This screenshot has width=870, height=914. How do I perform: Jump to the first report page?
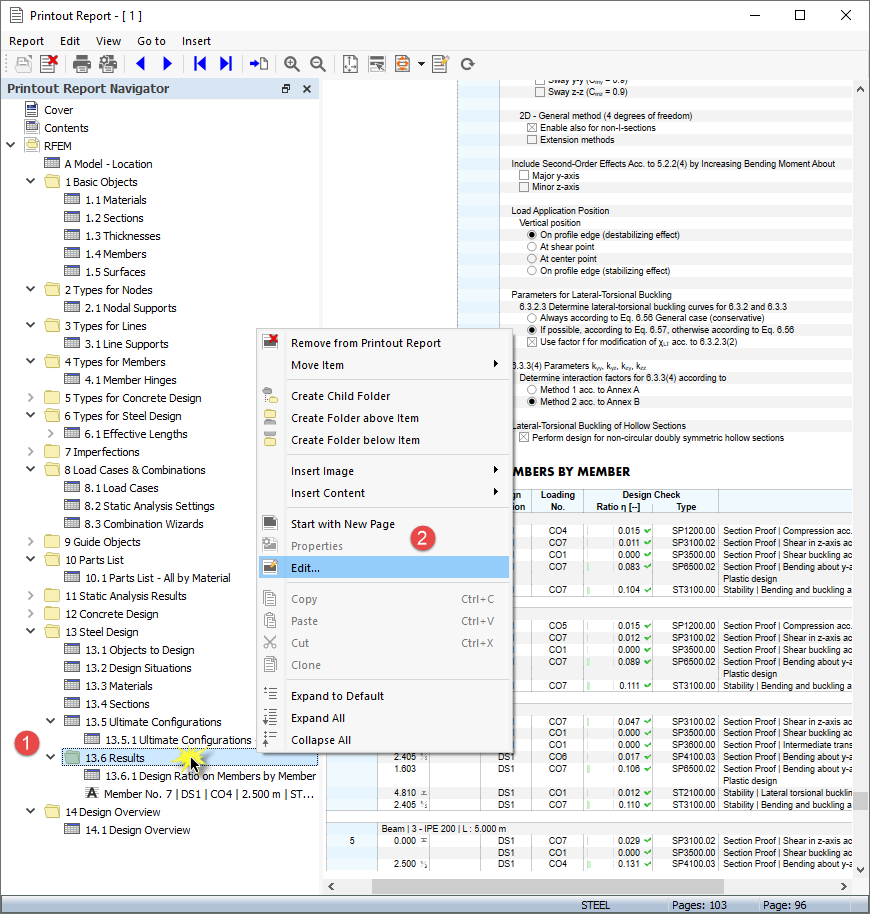[200, 64]
